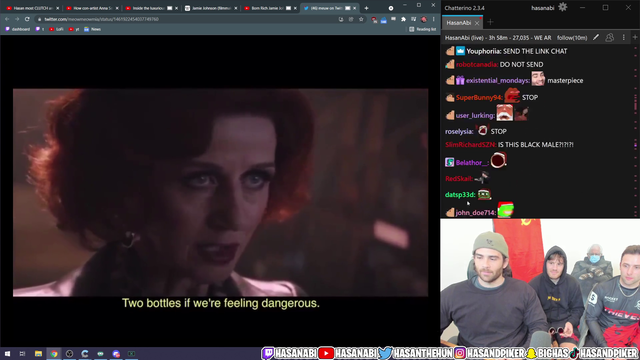Viewport: 640px width, 360px height.
Task: Click username Belathor__ in chat
Action: click(x=472, y=162)
